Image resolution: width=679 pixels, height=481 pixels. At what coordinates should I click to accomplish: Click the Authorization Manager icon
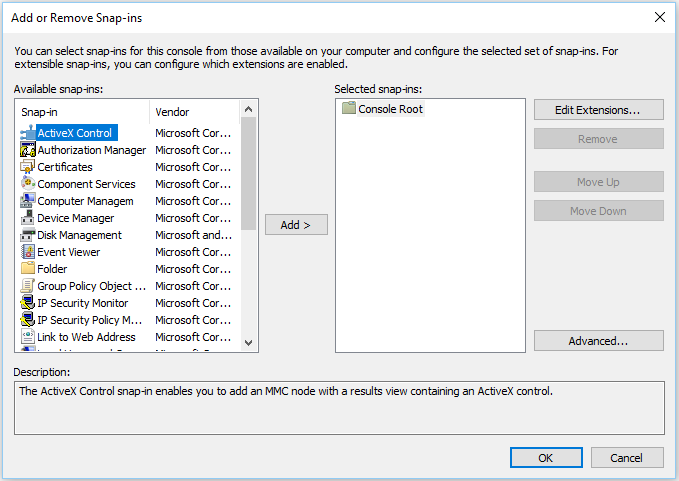28,150
